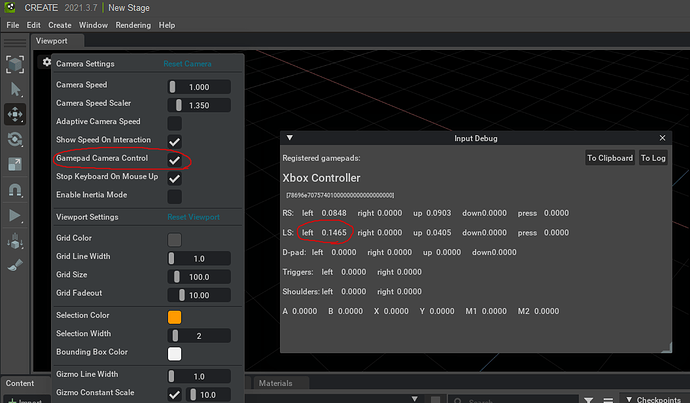Screen dimensions: 690x403
Task: Select the paint brush tool
Action: point(15,265)
